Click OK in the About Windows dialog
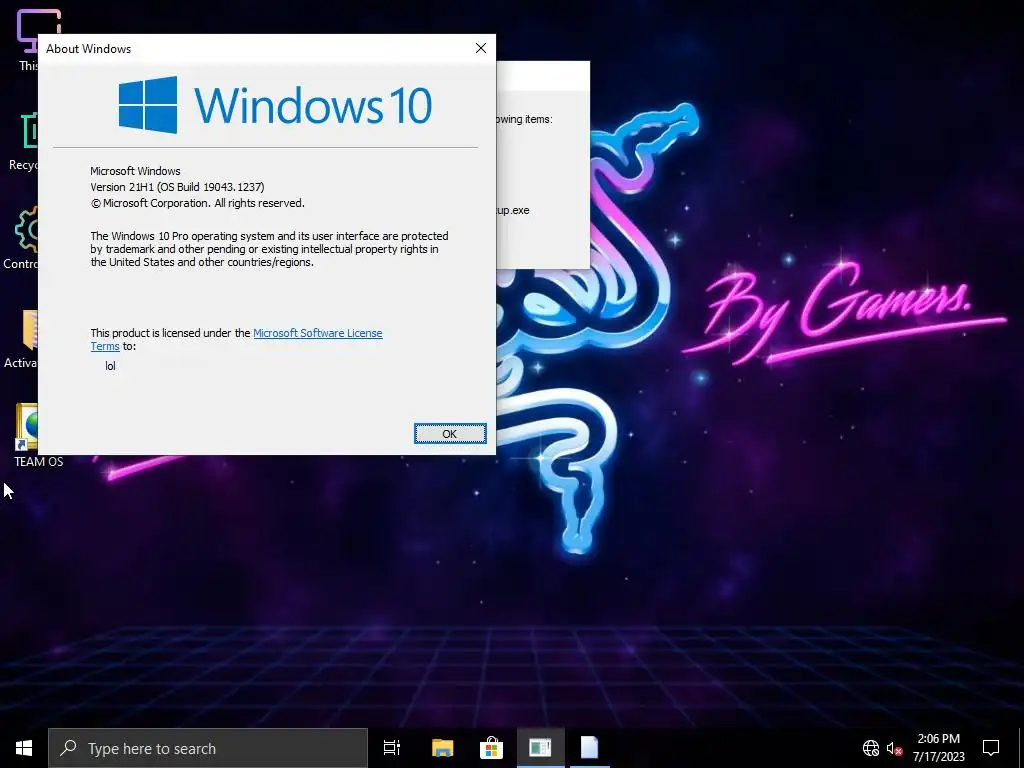Image resolution: width=1024 pixels, height=768 pixels. pos(450,434)
